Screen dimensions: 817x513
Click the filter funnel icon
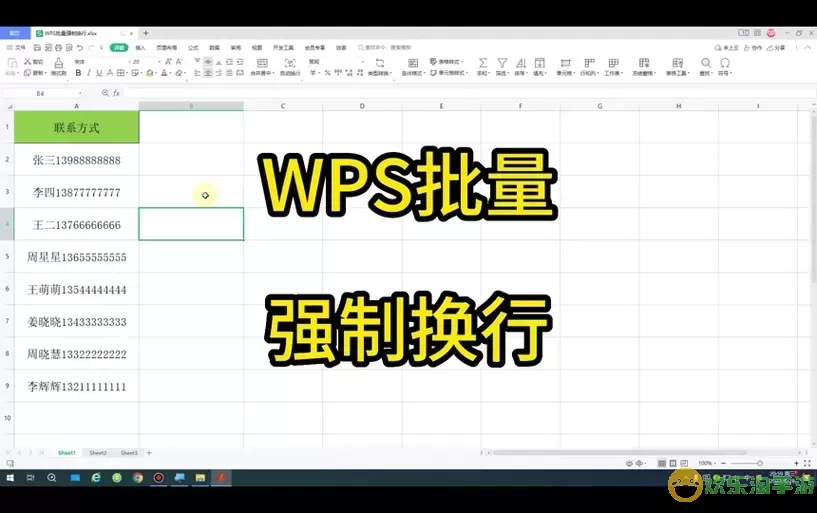502,63
